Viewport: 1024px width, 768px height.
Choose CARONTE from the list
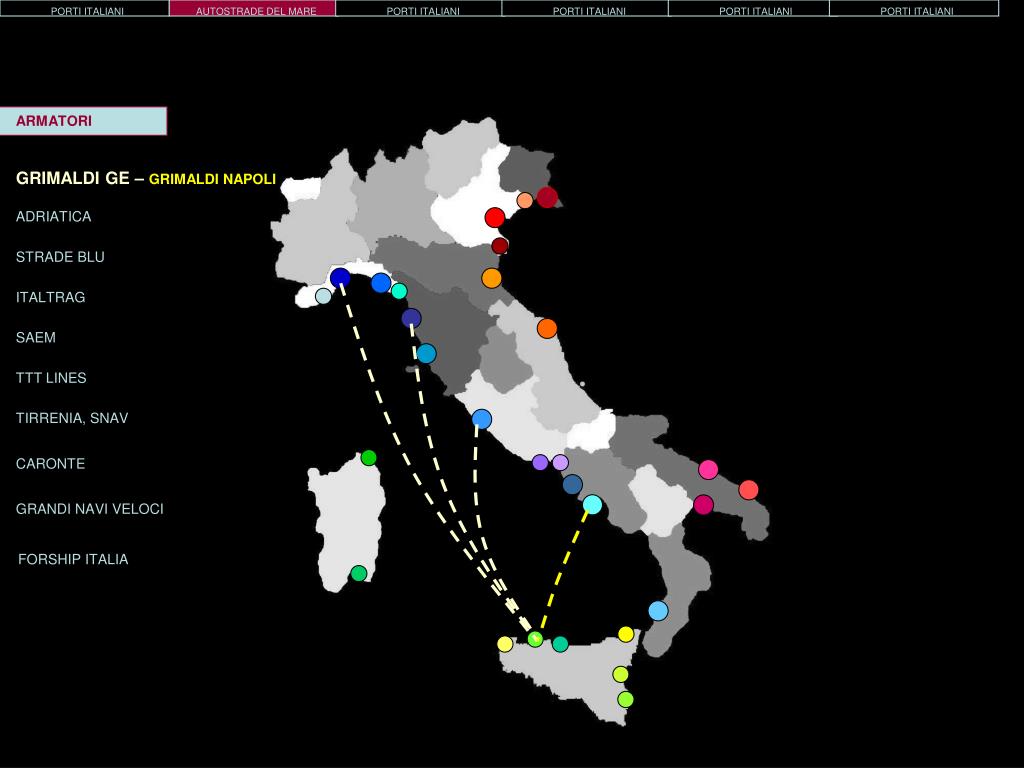[50, 464]
